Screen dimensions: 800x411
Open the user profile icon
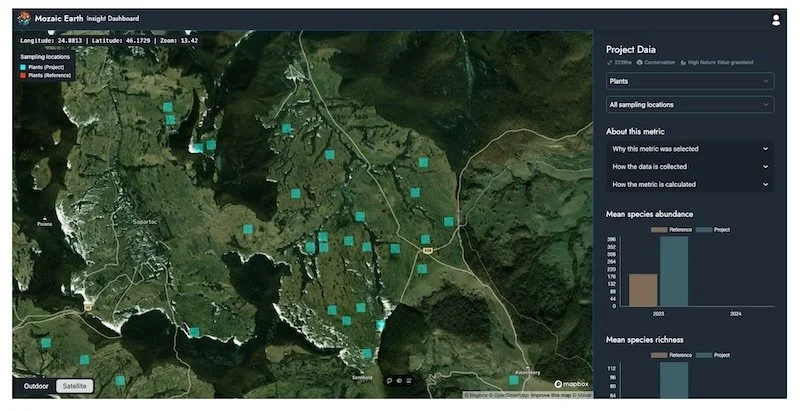(x=776, y=20)
